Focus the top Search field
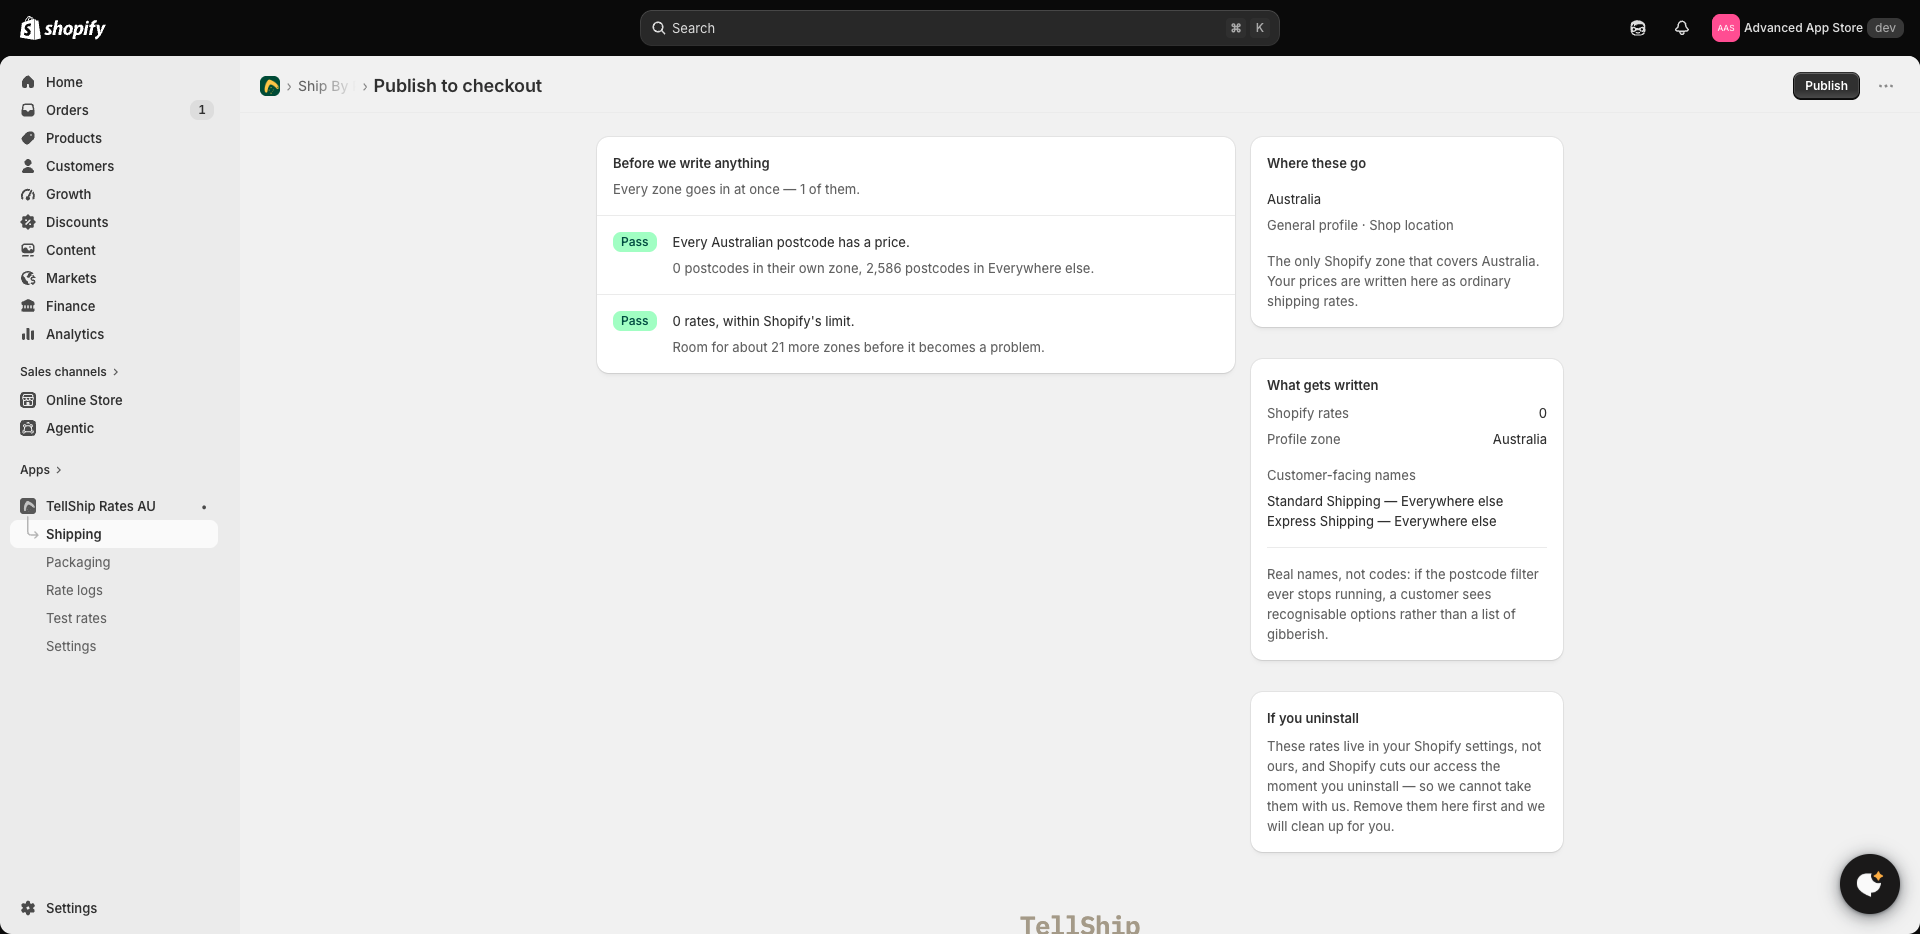The width and height of the screenshot is (1920, 934). 960,28
